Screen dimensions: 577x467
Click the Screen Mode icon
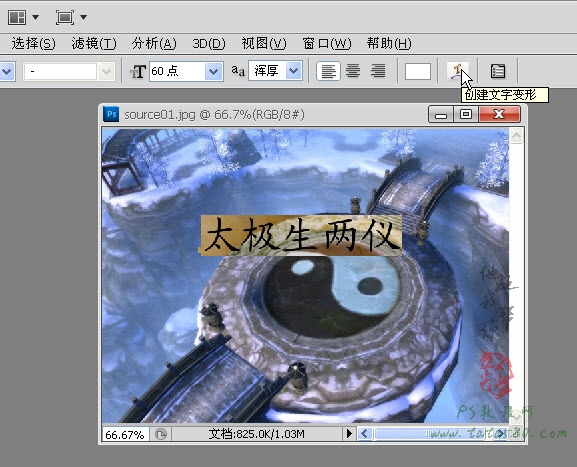point(65,17)
